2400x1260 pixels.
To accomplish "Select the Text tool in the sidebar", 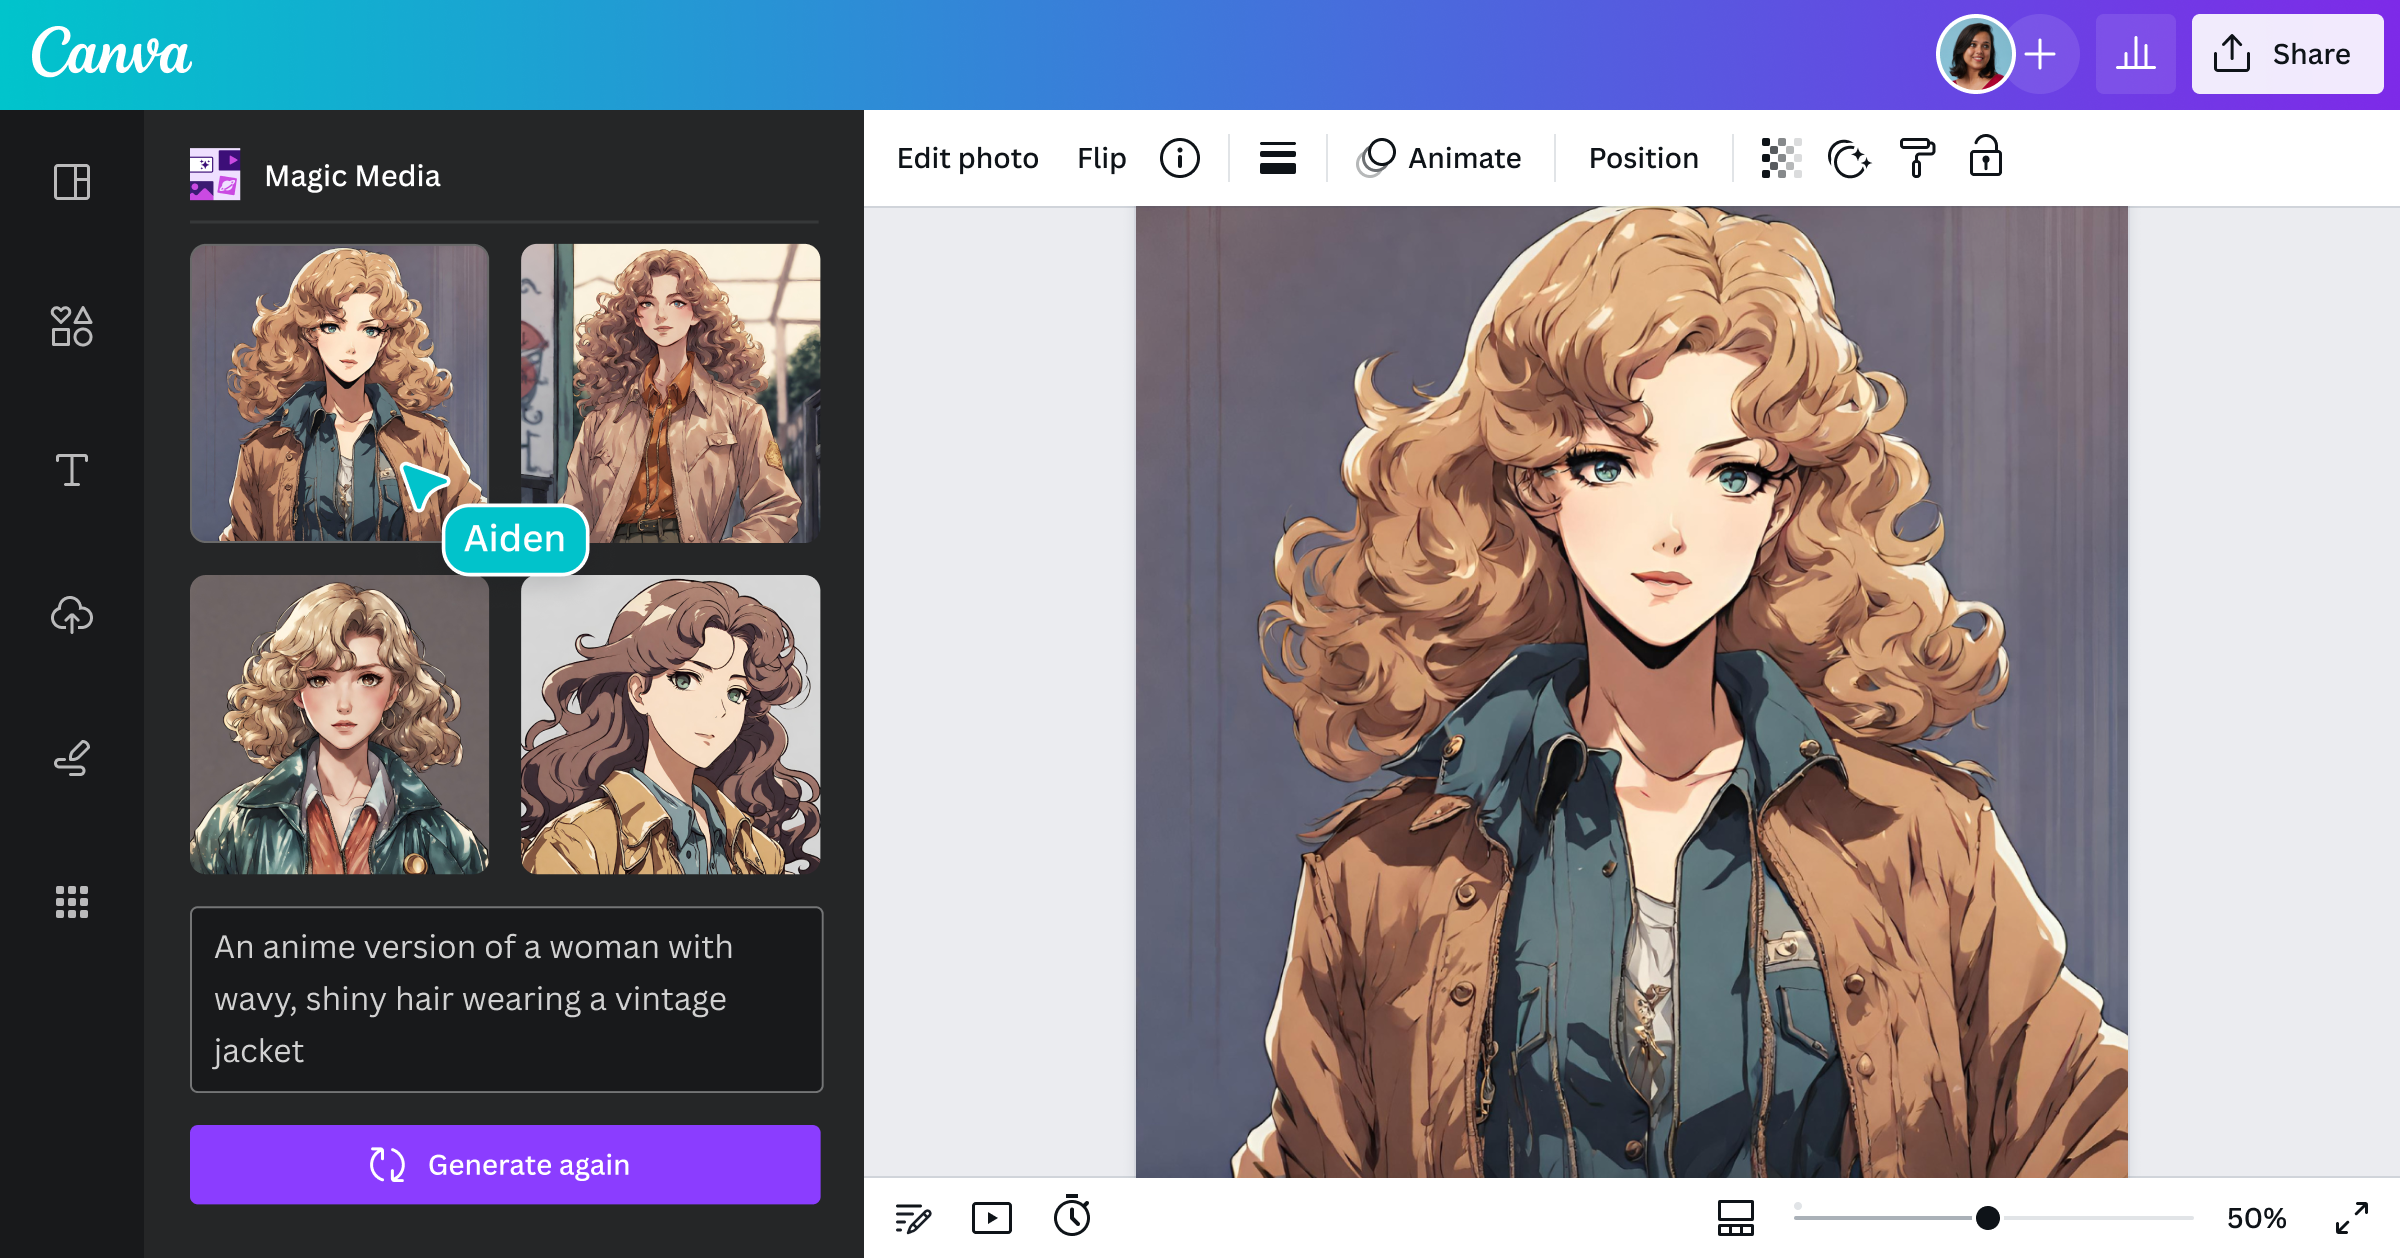I will [x=72, y=469].
